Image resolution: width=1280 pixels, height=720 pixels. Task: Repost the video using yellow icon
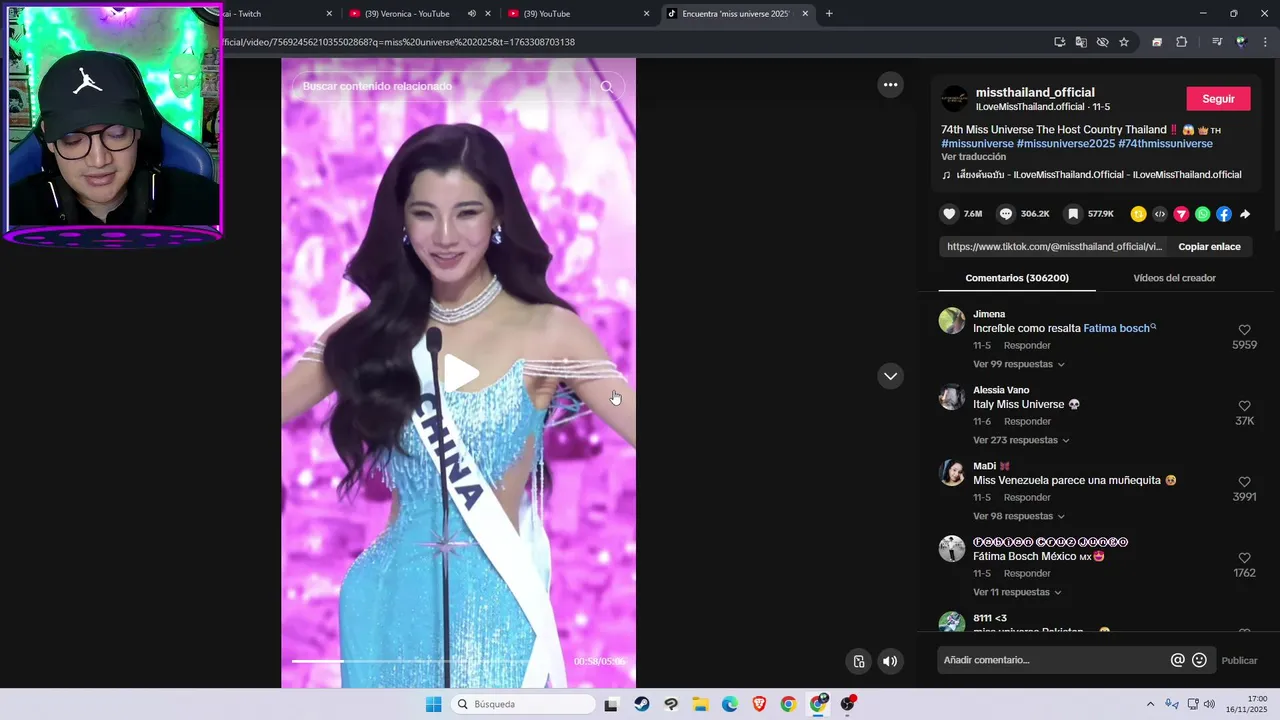coord(1138,214)
